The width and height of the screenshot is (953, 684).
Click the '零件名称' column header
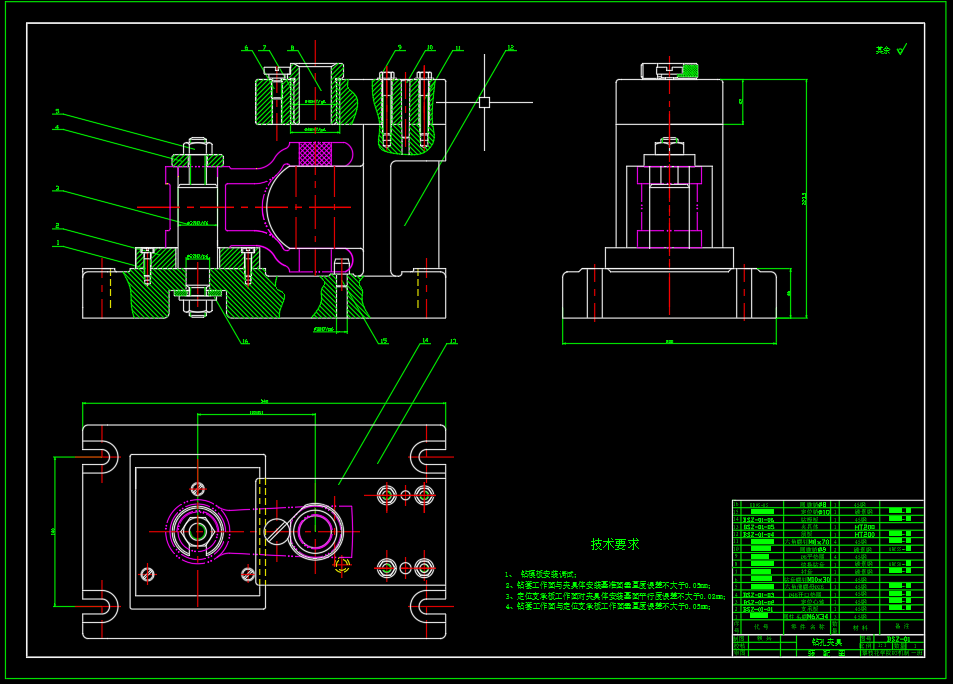coord(808,627)
